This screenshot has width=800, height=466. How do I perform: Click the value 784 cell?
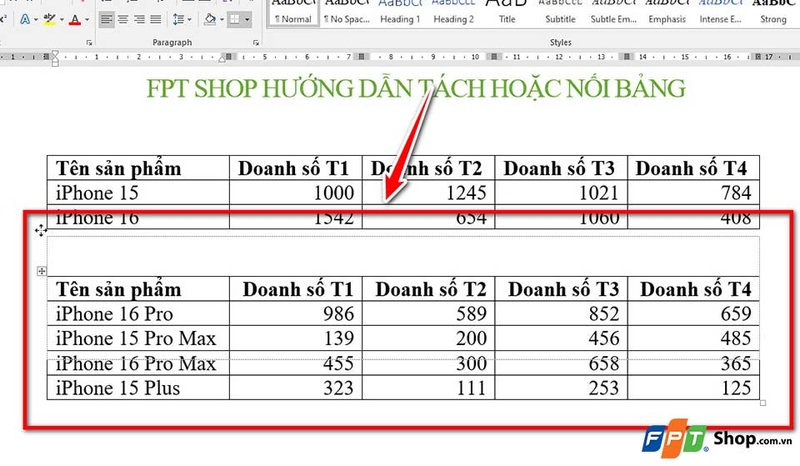(x=693, y=193)
